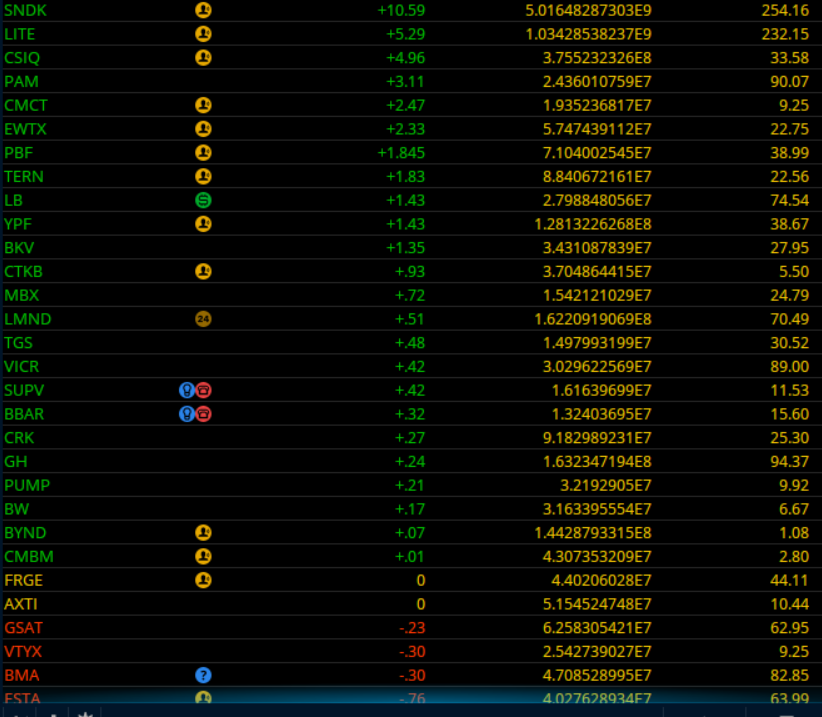Image resolution: width=822 pixels, height=717 pixels.
Task: Select the PAM ticker
Action: [x=21, y=82]
